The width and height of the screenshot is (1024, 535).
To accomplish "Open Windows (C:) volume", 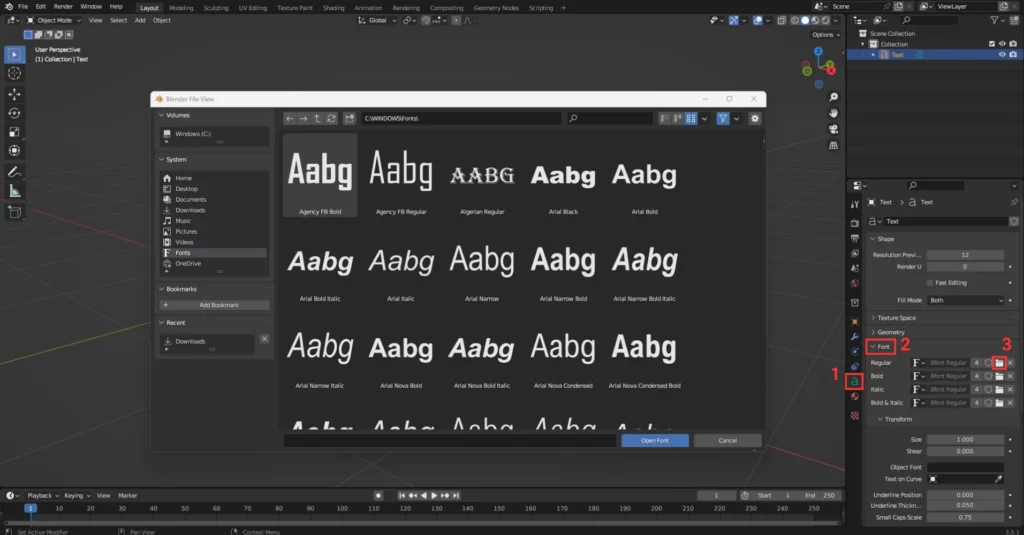I will pos(214,134).
